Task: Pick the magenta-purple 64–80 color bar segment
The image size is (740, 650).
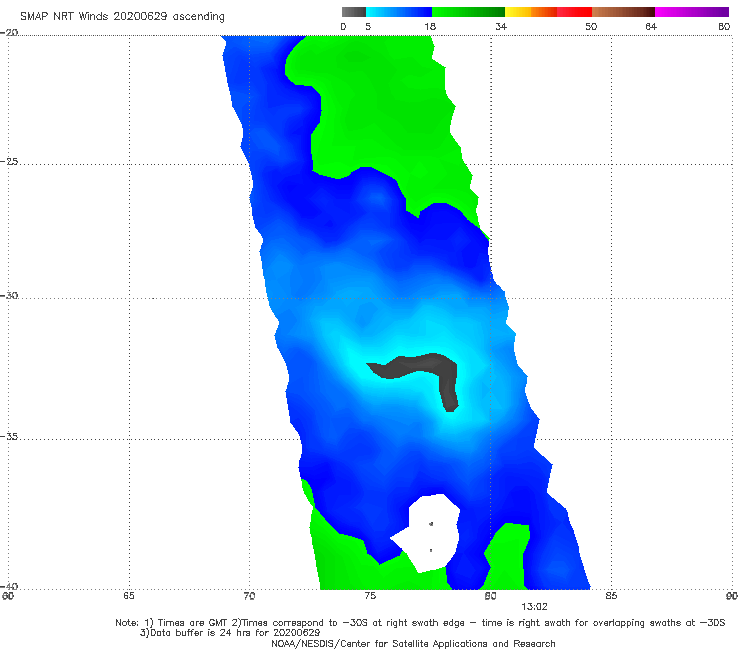Action: pos(692,12)
